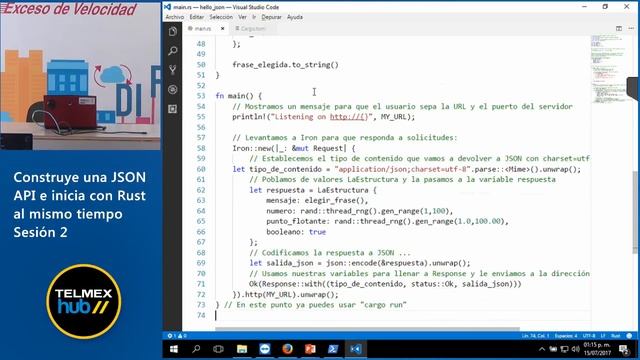Screen dimensions: 640x360
Task: Open the Debug view icon
Action: [x=173, y=89]
